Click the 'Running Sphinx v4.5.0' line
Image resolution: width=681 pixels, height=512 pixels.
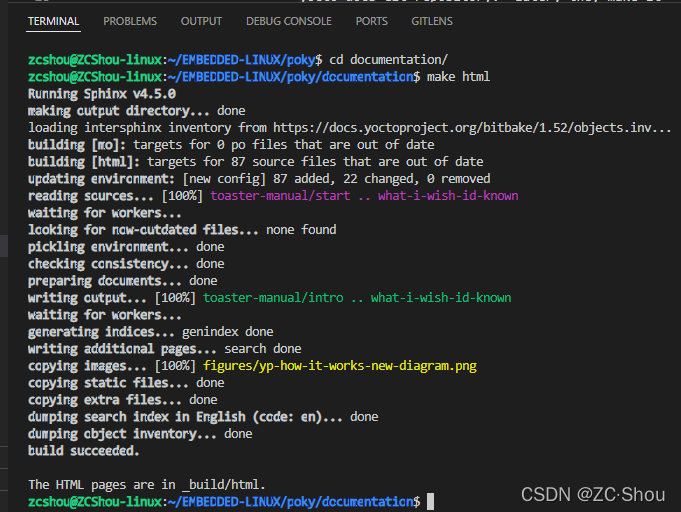(x=102, y=94)
